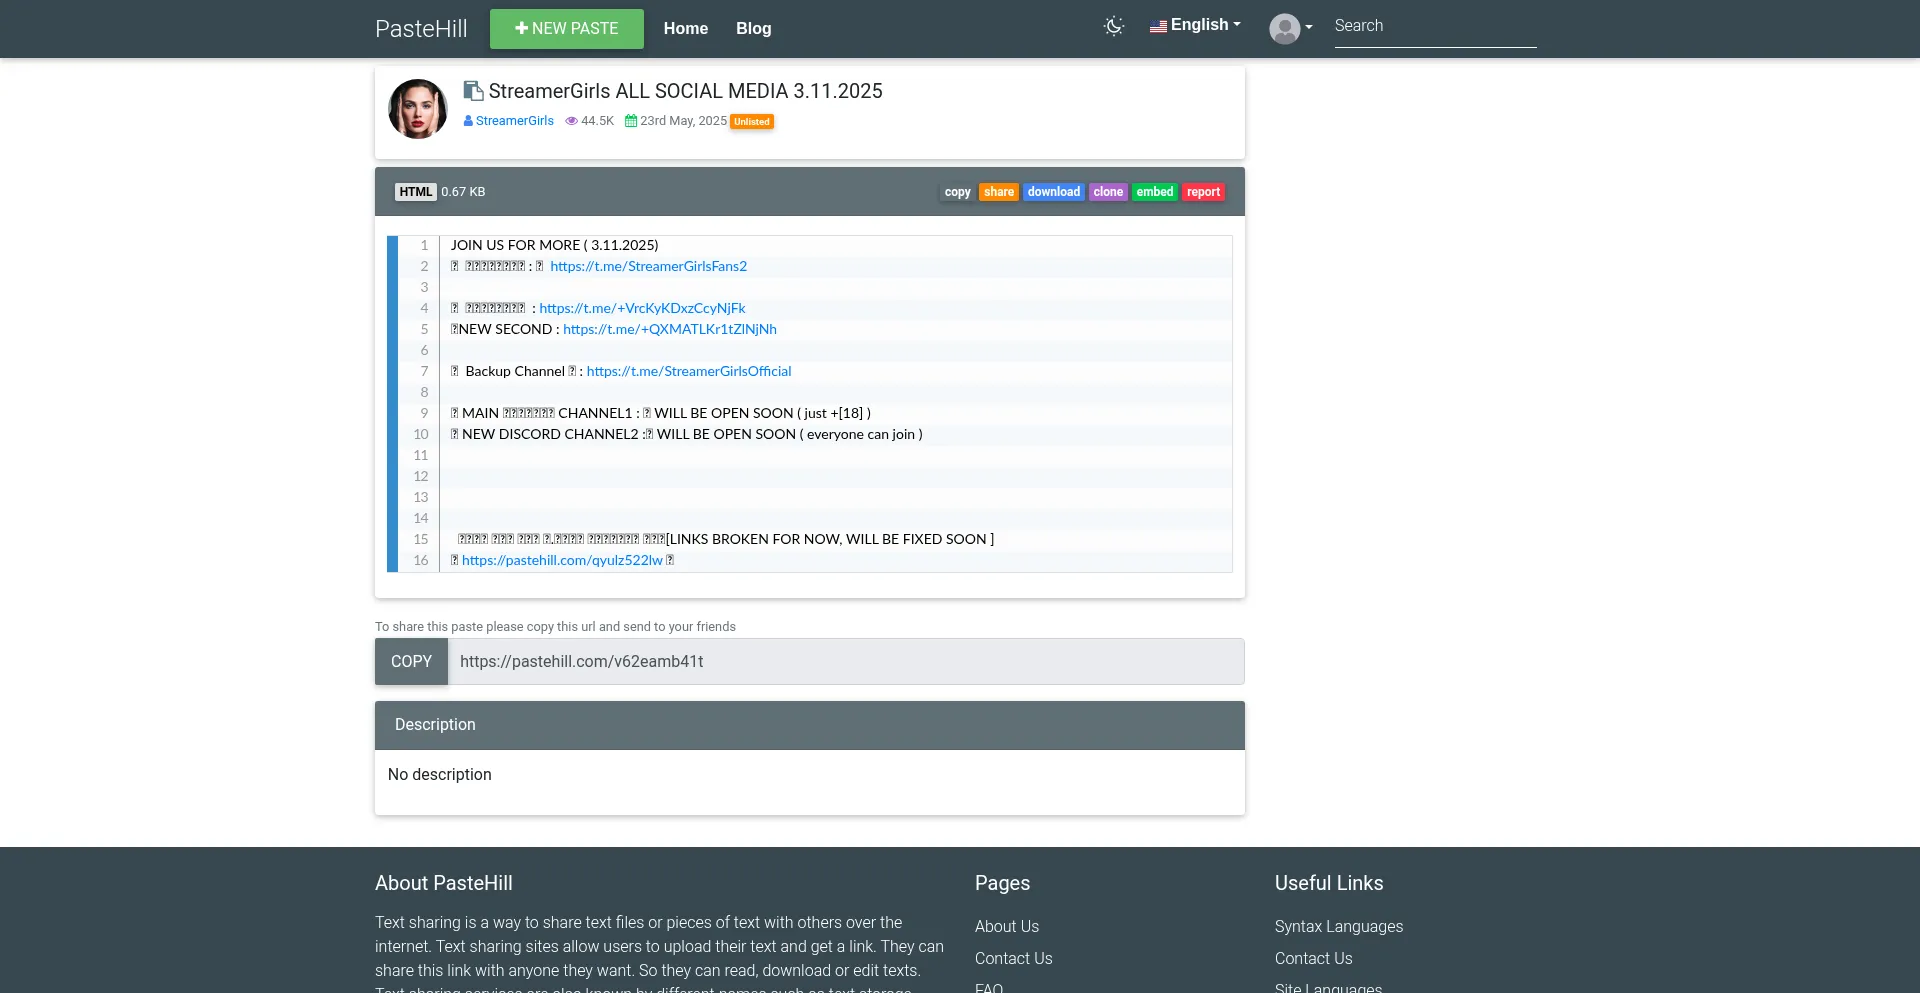The height and width of the screenshot is (993, 1920).
Task: Expand the user account avatar menu
Action: (x=1290, y=28)
